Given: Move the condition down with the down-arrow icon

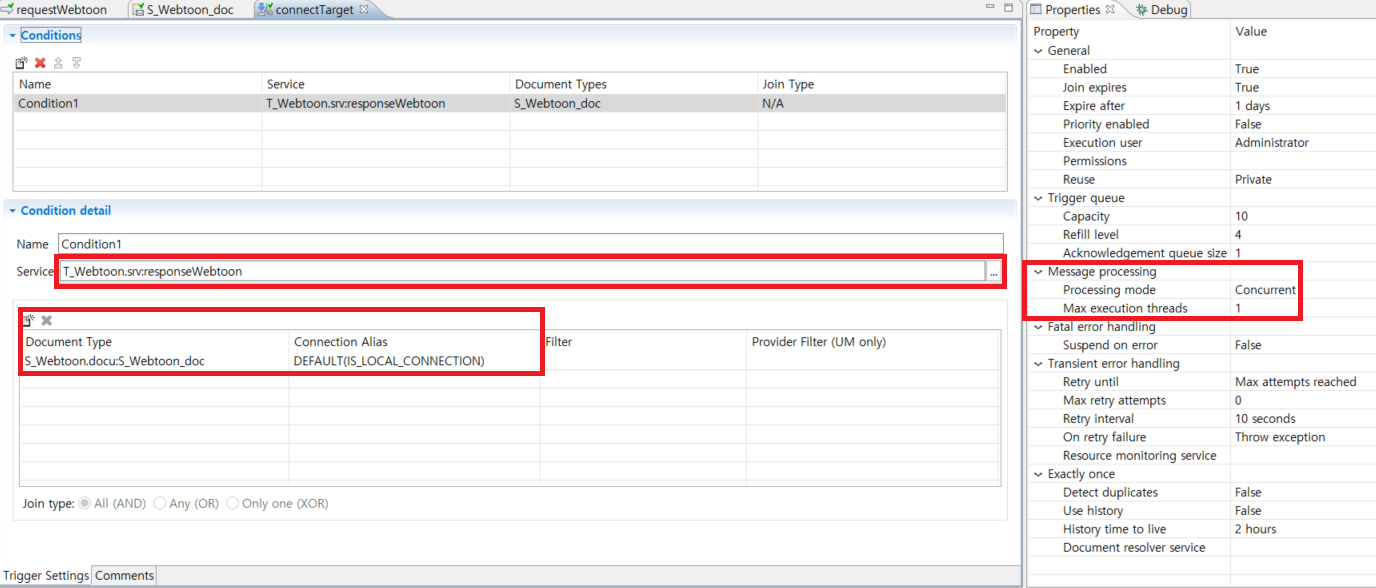Looking at the screenshot, I should click(76, 63).
